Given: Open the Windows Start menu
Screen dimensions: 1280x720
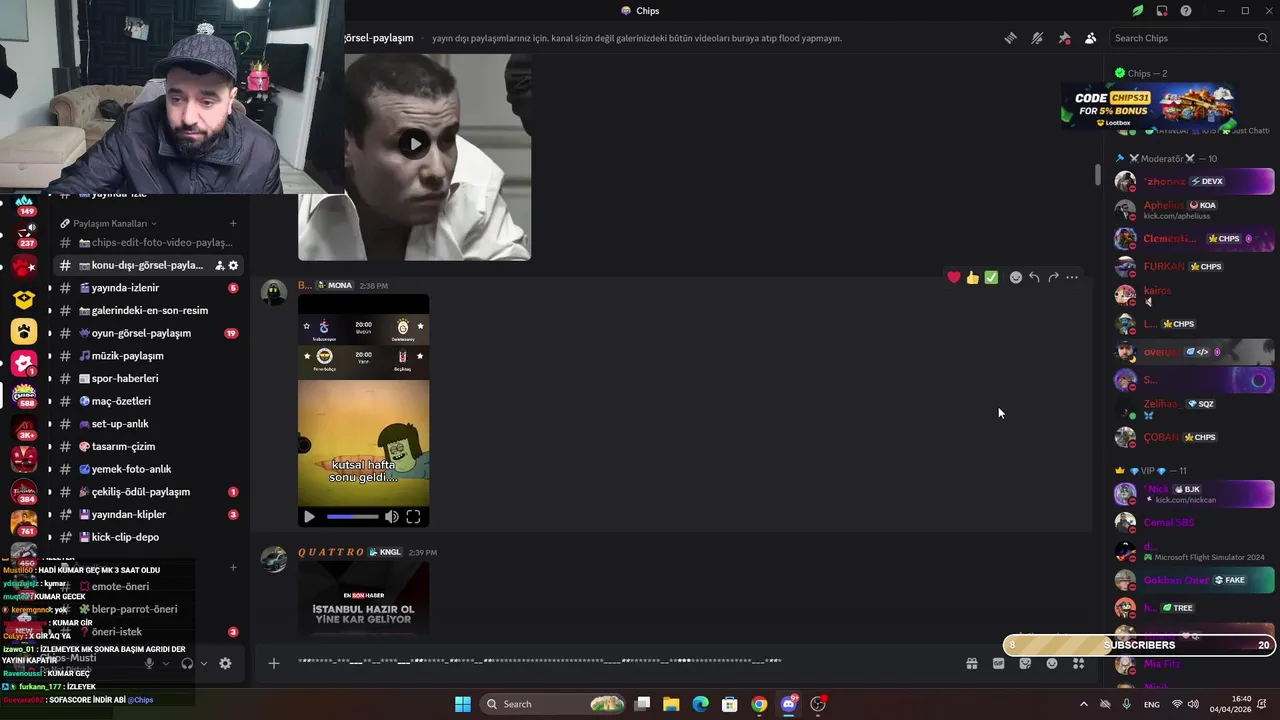Looking at the screenshot, I should click(x=463, y=704).
